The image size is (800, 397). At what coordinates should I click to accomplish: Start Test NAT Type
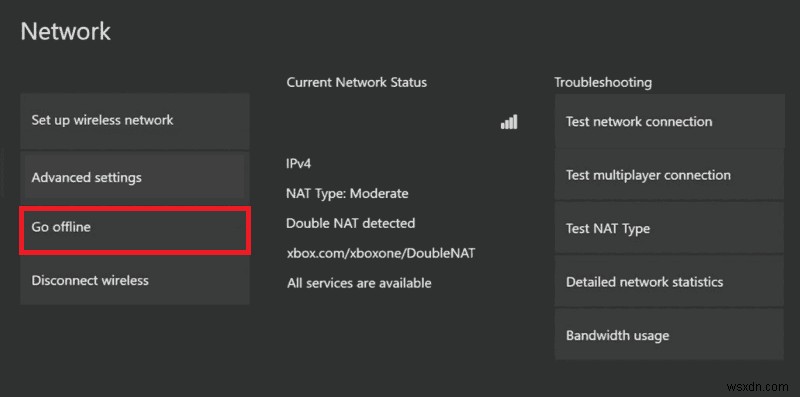pyautogui.click(x=669, y=228)
